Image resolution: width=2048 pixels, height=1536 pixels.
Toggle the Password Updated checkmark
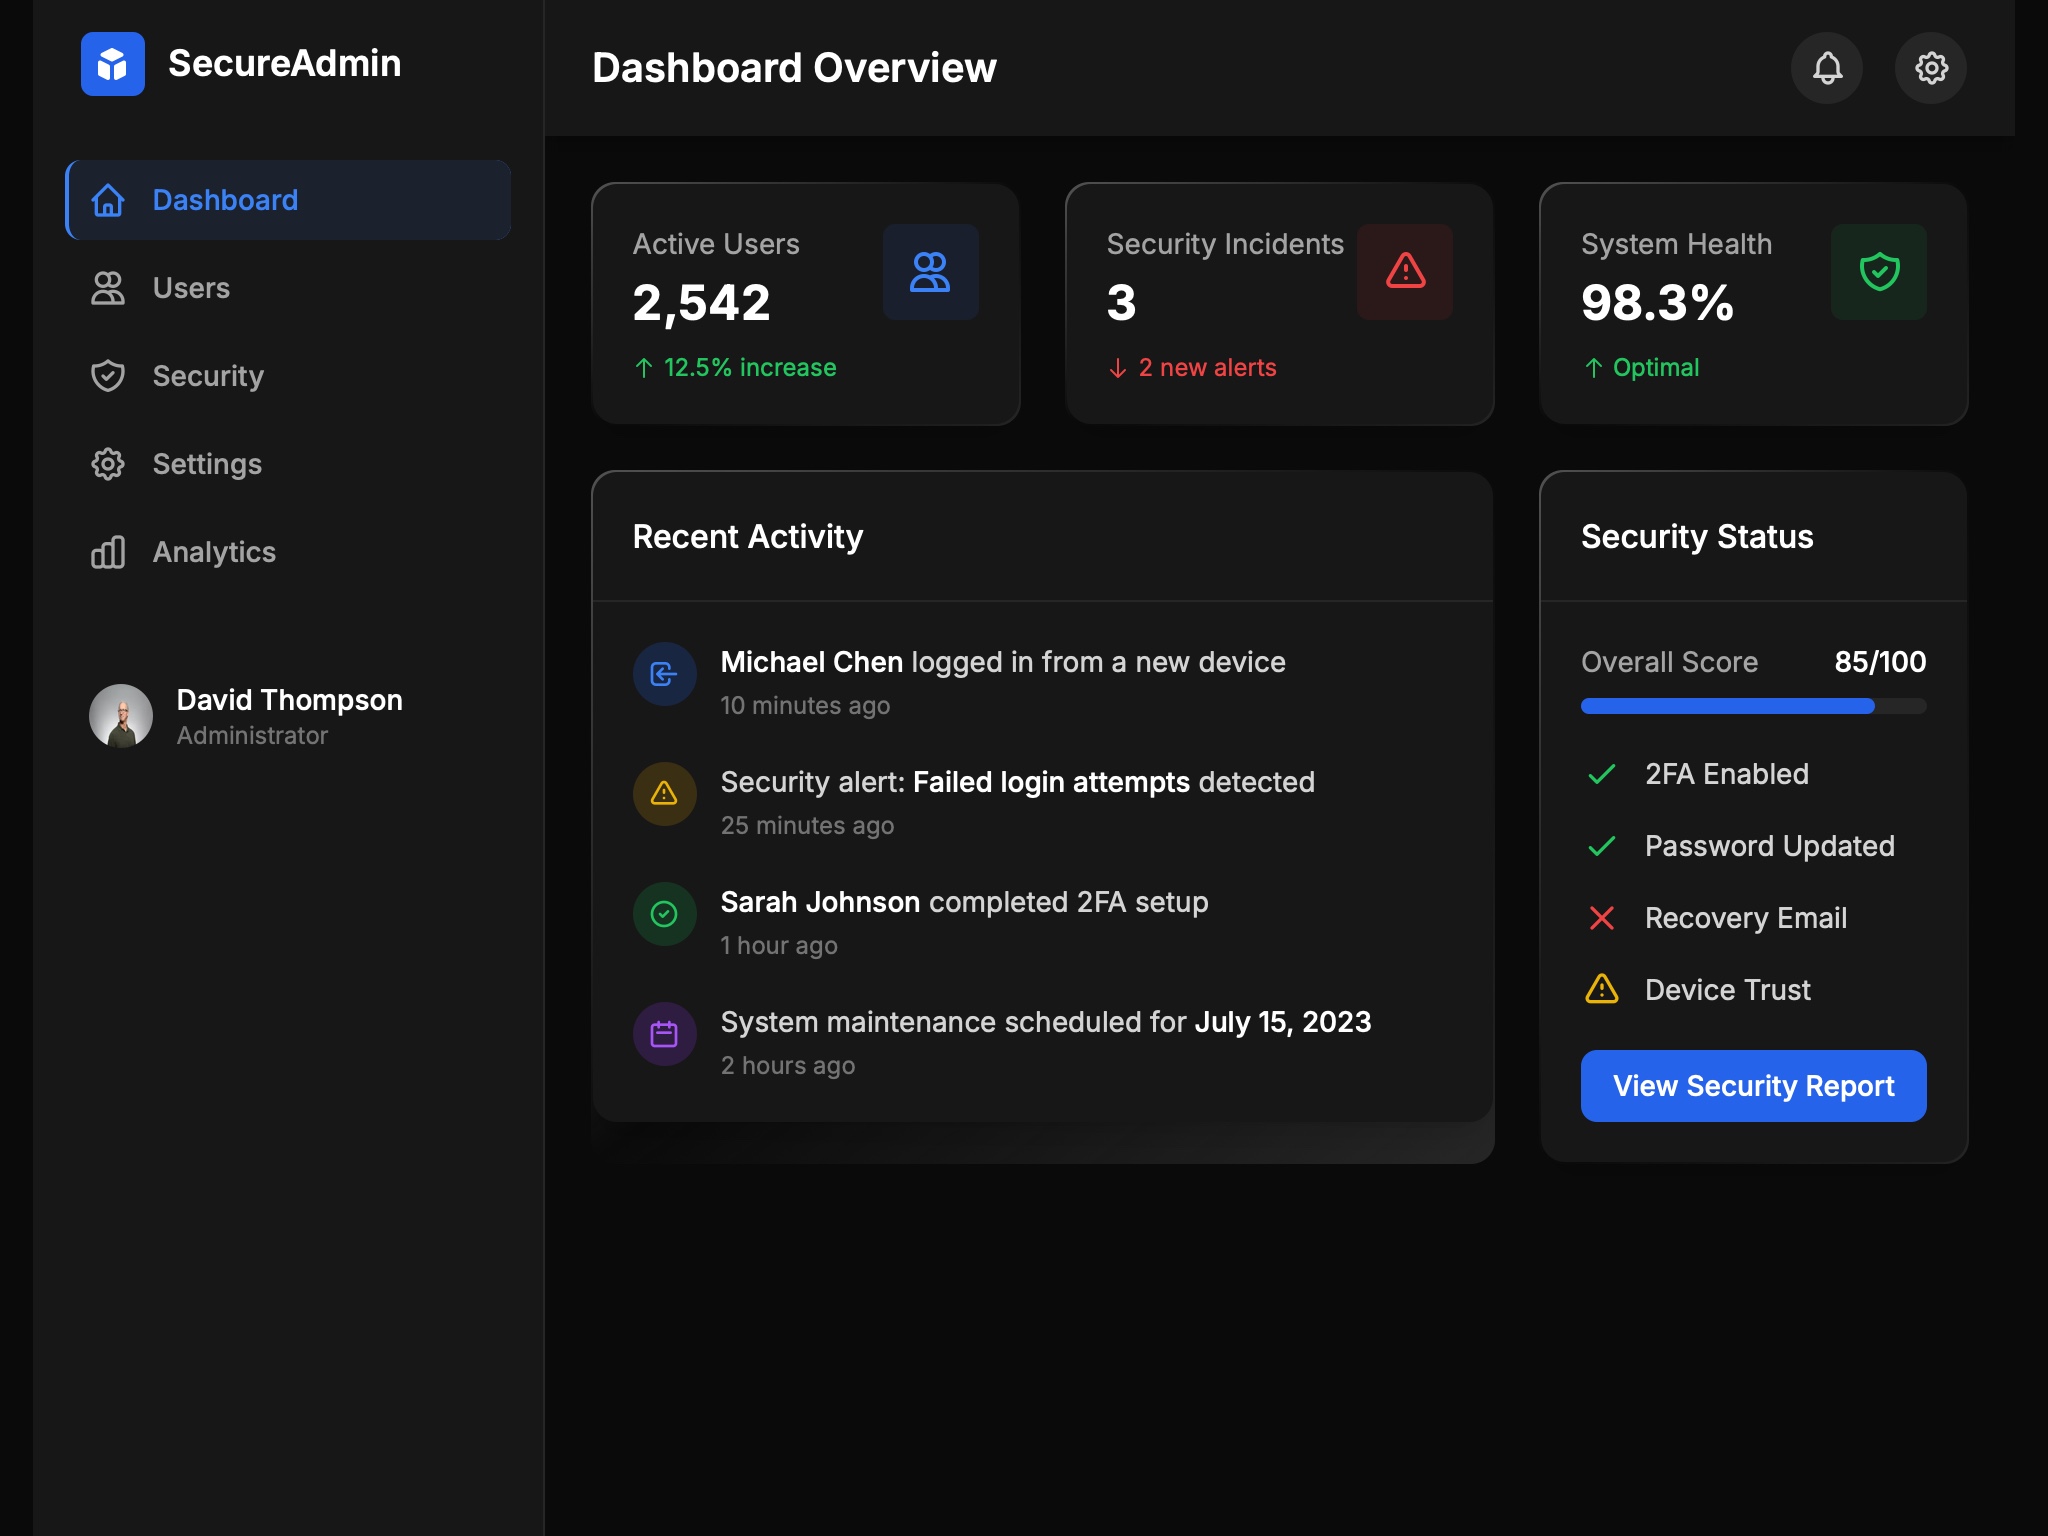pyautogui.click(x=1602, y=845)
